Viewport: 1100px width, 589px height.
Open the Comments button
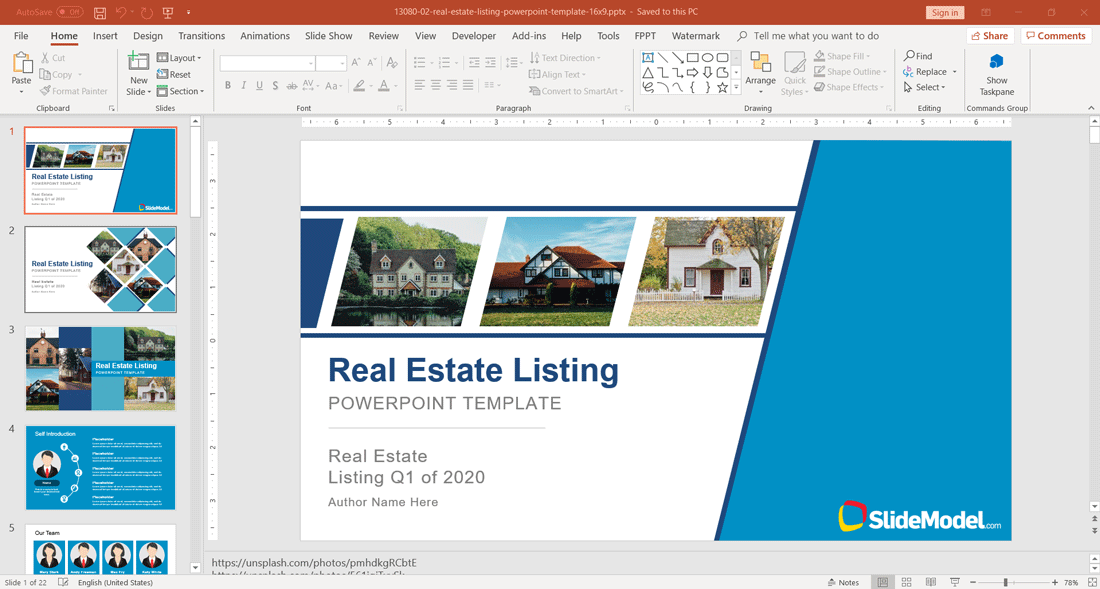coord(1057,36)
